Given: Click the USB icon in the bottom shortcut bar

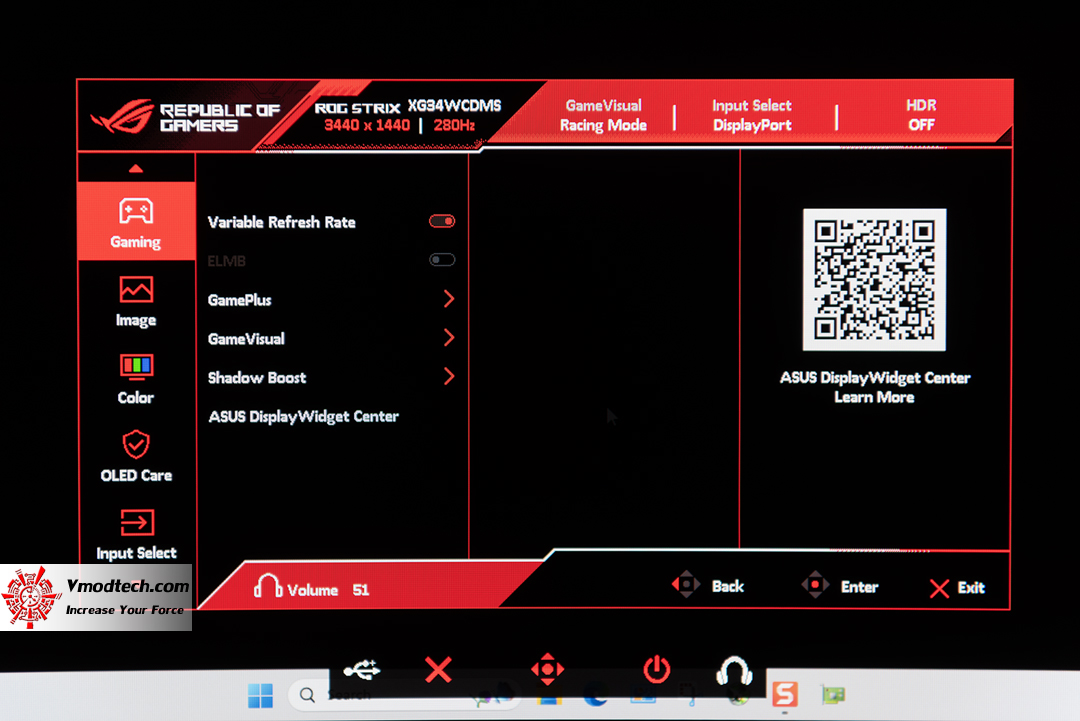Looking at the screenshot, I should (x=362, y=669).
